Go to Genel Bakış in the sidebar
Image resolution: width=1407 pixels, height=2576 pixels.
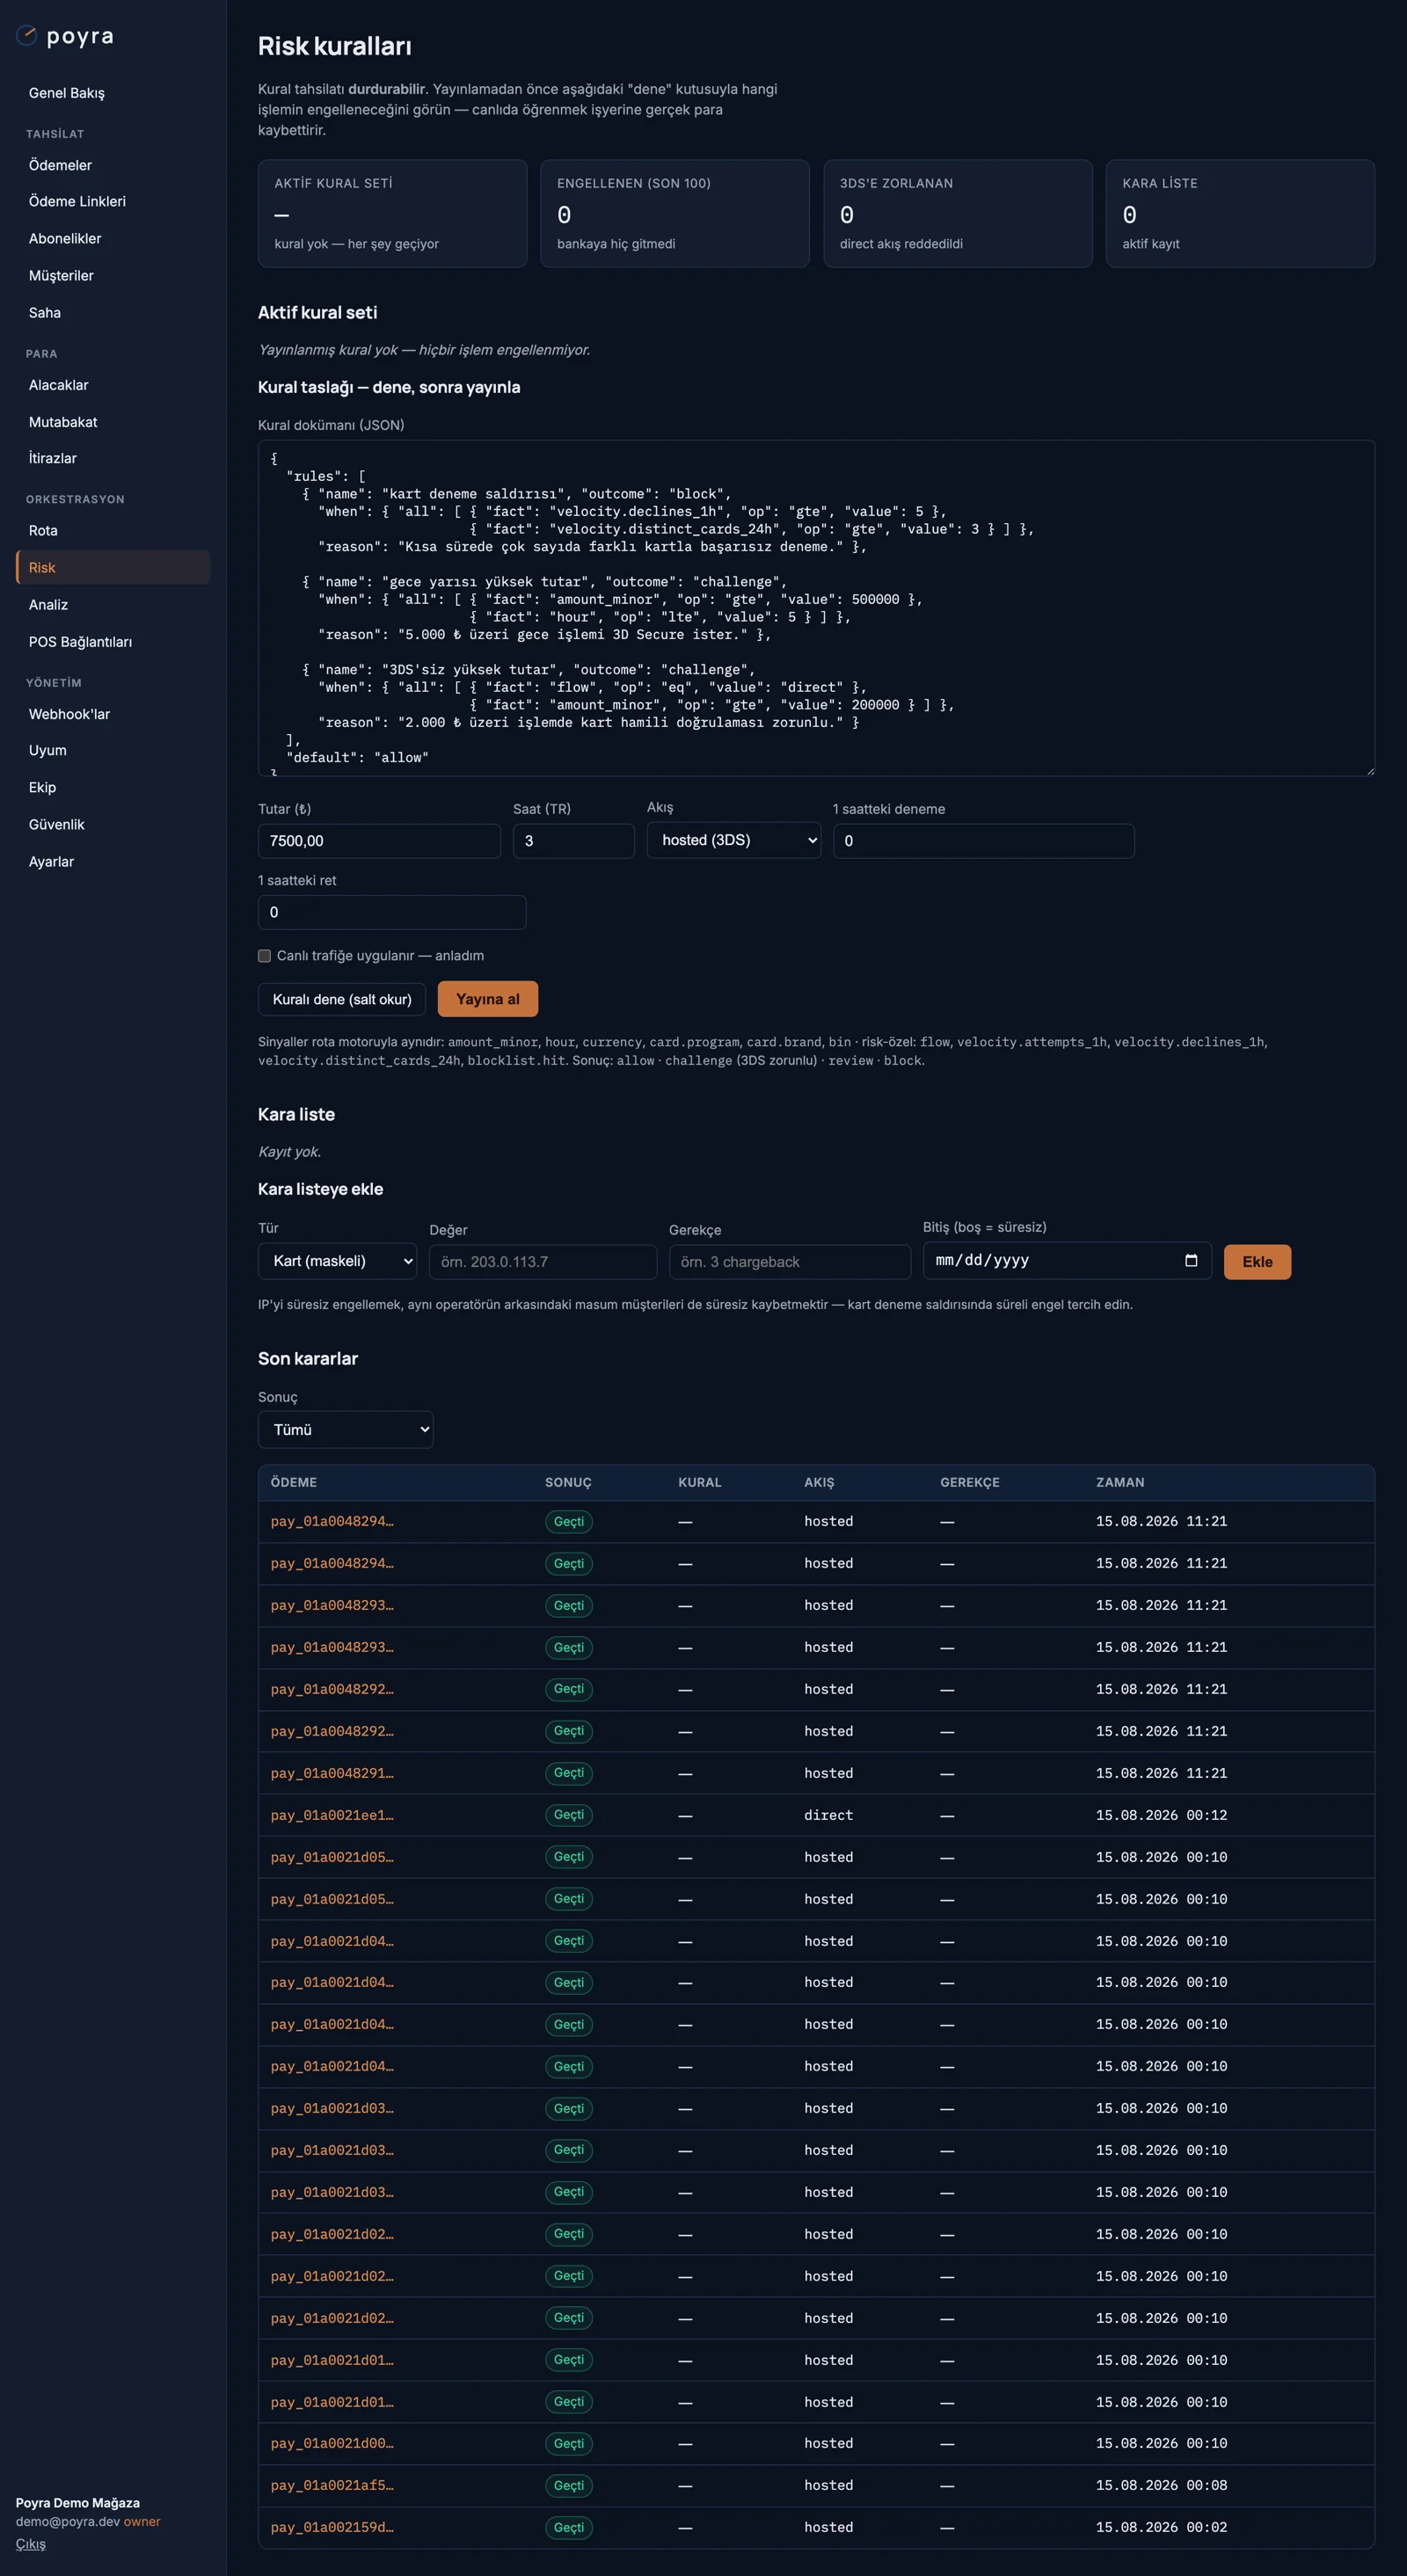click(x=113, y=93)
